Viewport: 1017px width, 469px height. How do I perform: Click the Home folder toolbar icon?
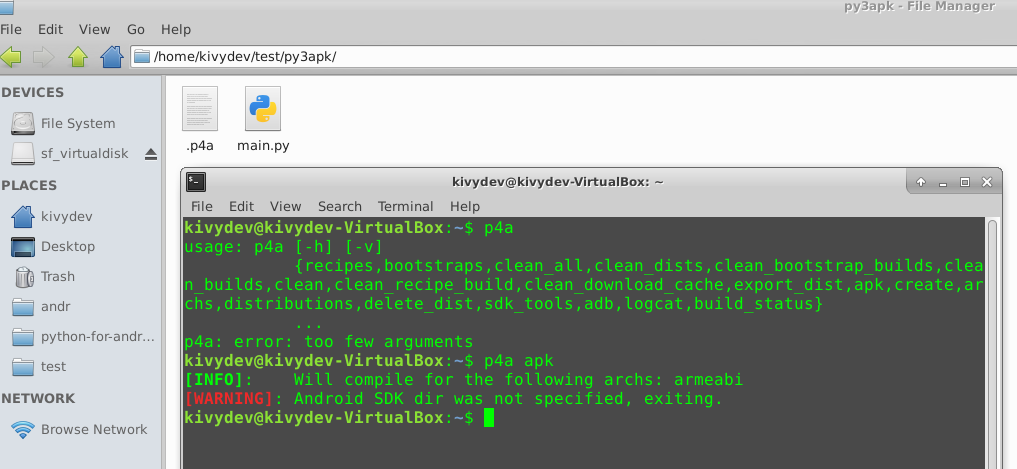tap(112, 57)
